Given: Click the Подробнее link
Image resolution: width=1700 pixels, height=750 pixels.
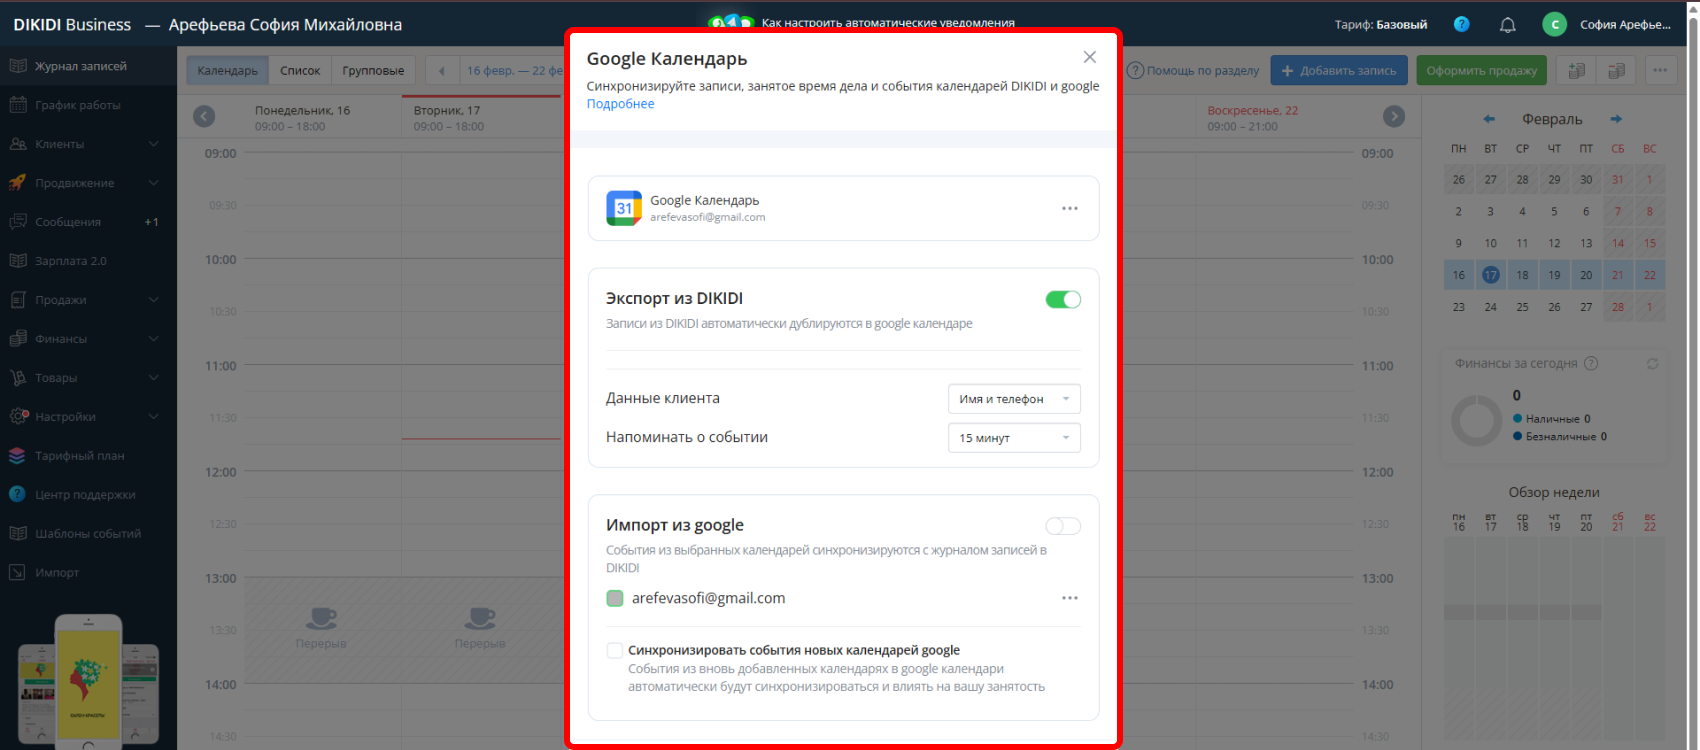Looking at the screenshot, I should 620,104.
